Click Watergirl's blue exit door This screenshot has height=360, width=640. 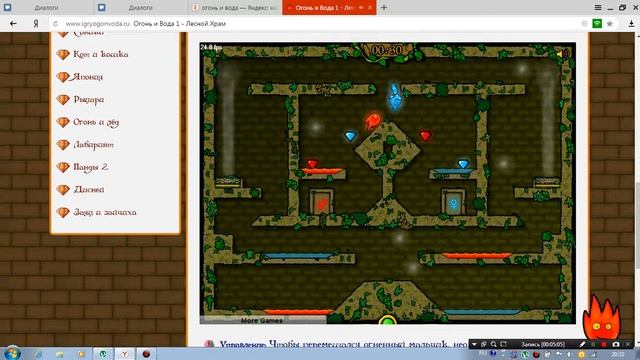(x=453, y=202)
